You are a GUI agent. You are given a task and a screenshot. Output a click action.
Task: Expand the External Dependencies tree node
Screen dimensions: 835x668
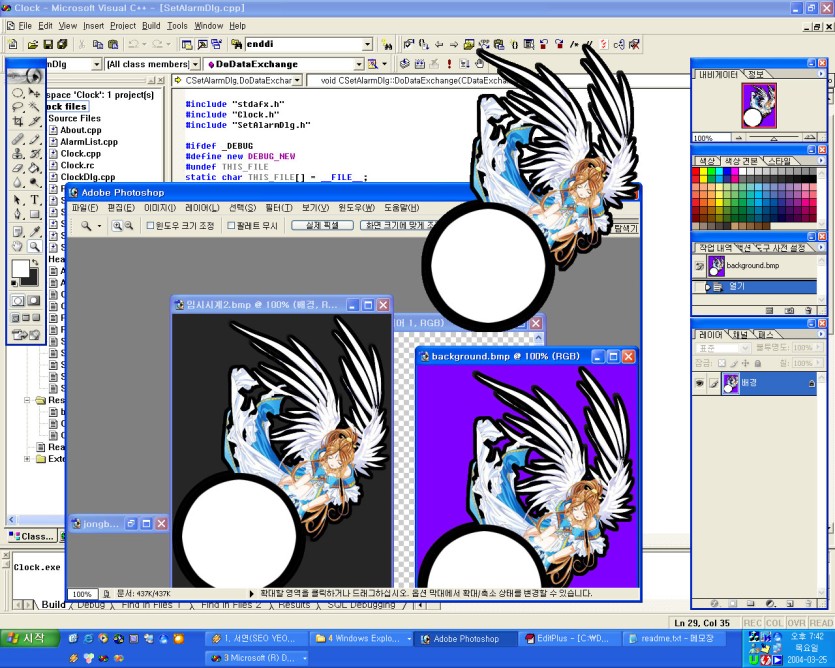(27, 459)
